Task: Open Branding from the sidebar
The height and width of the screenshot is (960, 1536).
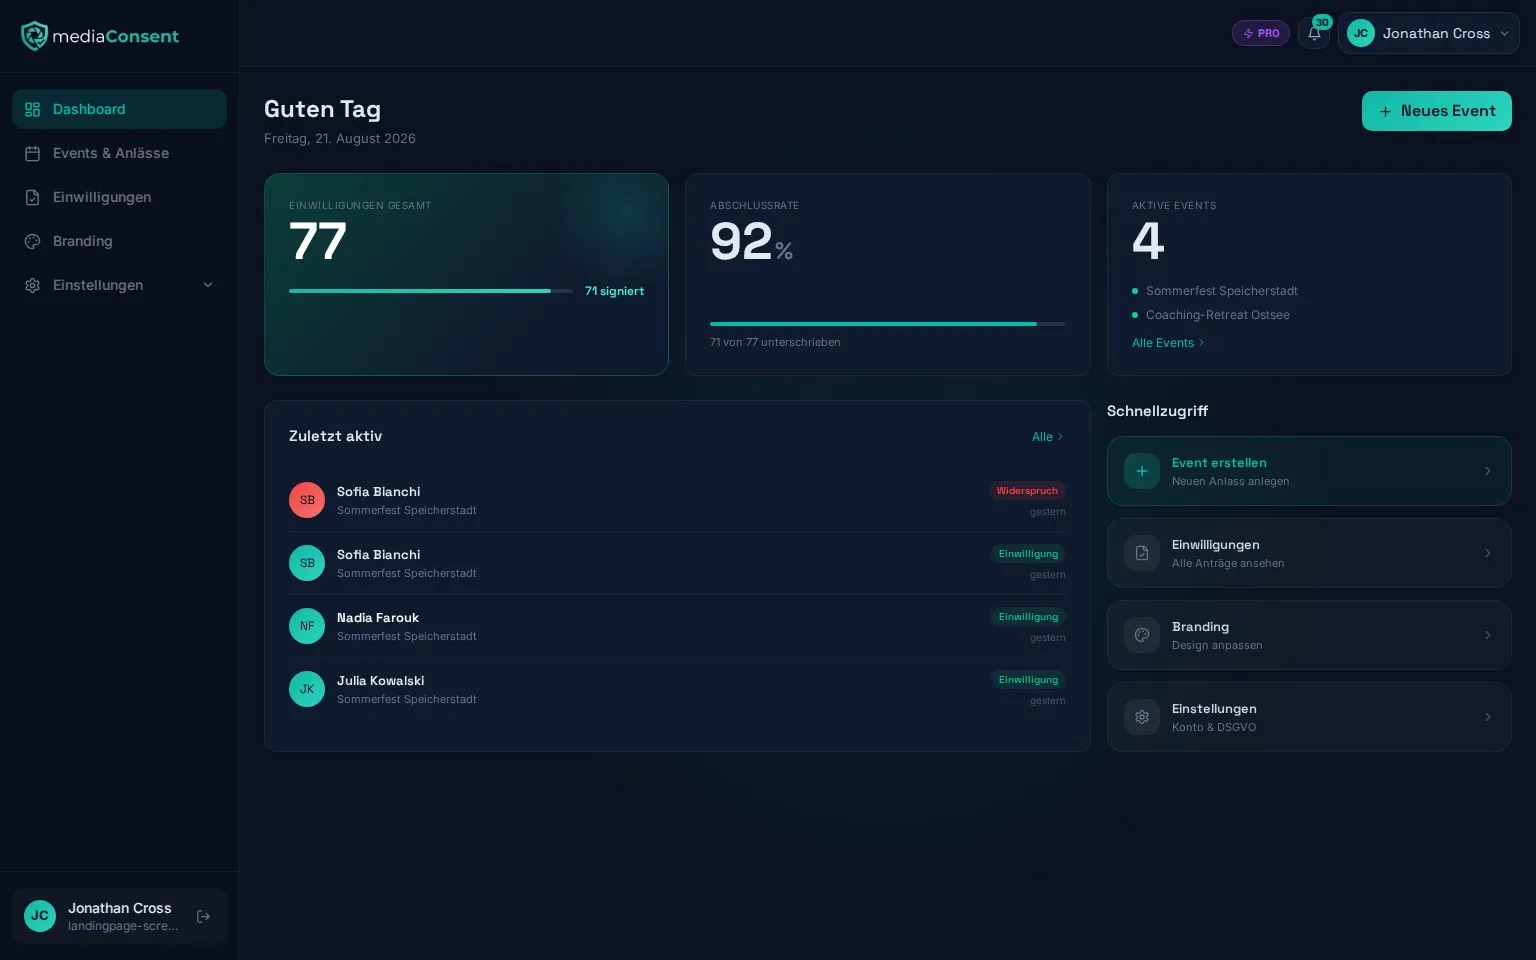Action: [x=119, y=241]
